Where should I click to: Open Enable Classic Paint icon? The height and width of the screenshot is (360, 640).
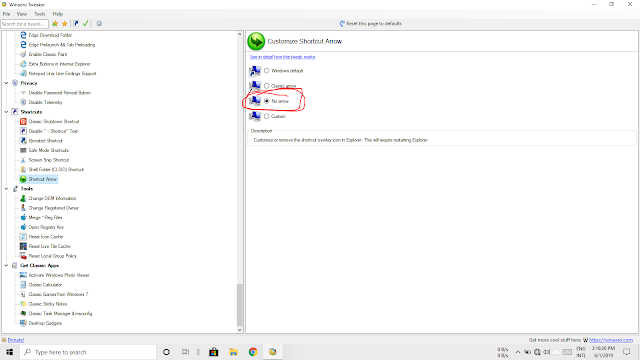click(x=23, y=54)
